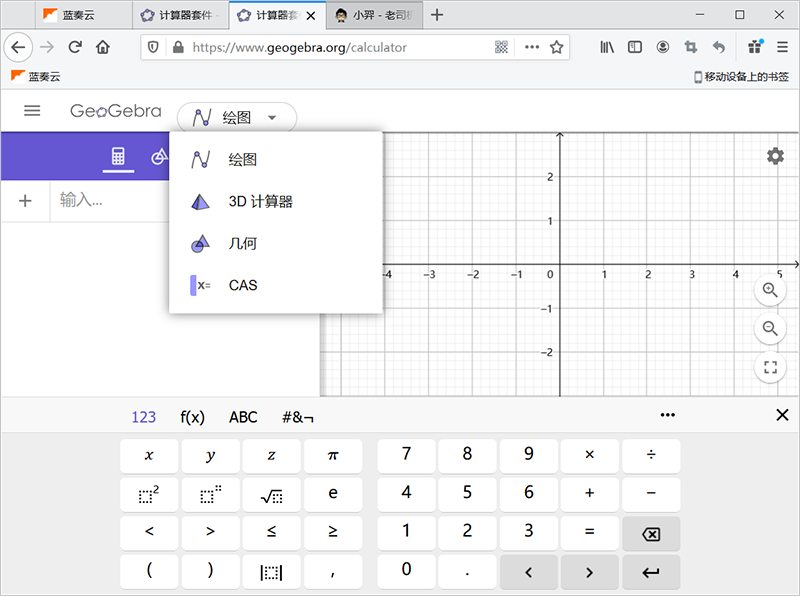Switch keyboard to f(x) tab

point(192,417)
